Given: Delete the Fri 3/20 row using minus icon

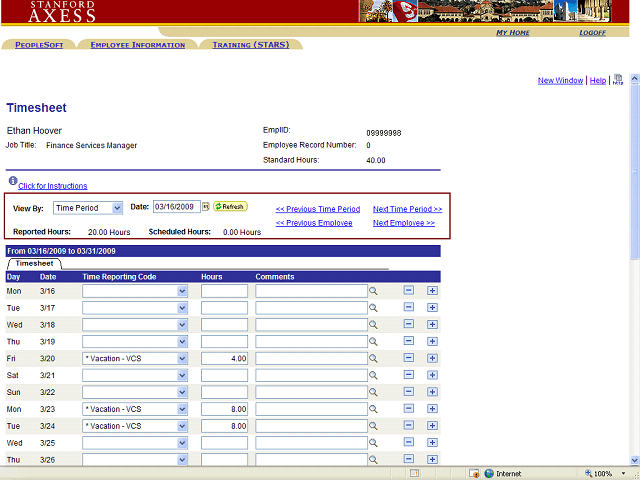Looking at the screenshot, I should click(x=409, y=358).
